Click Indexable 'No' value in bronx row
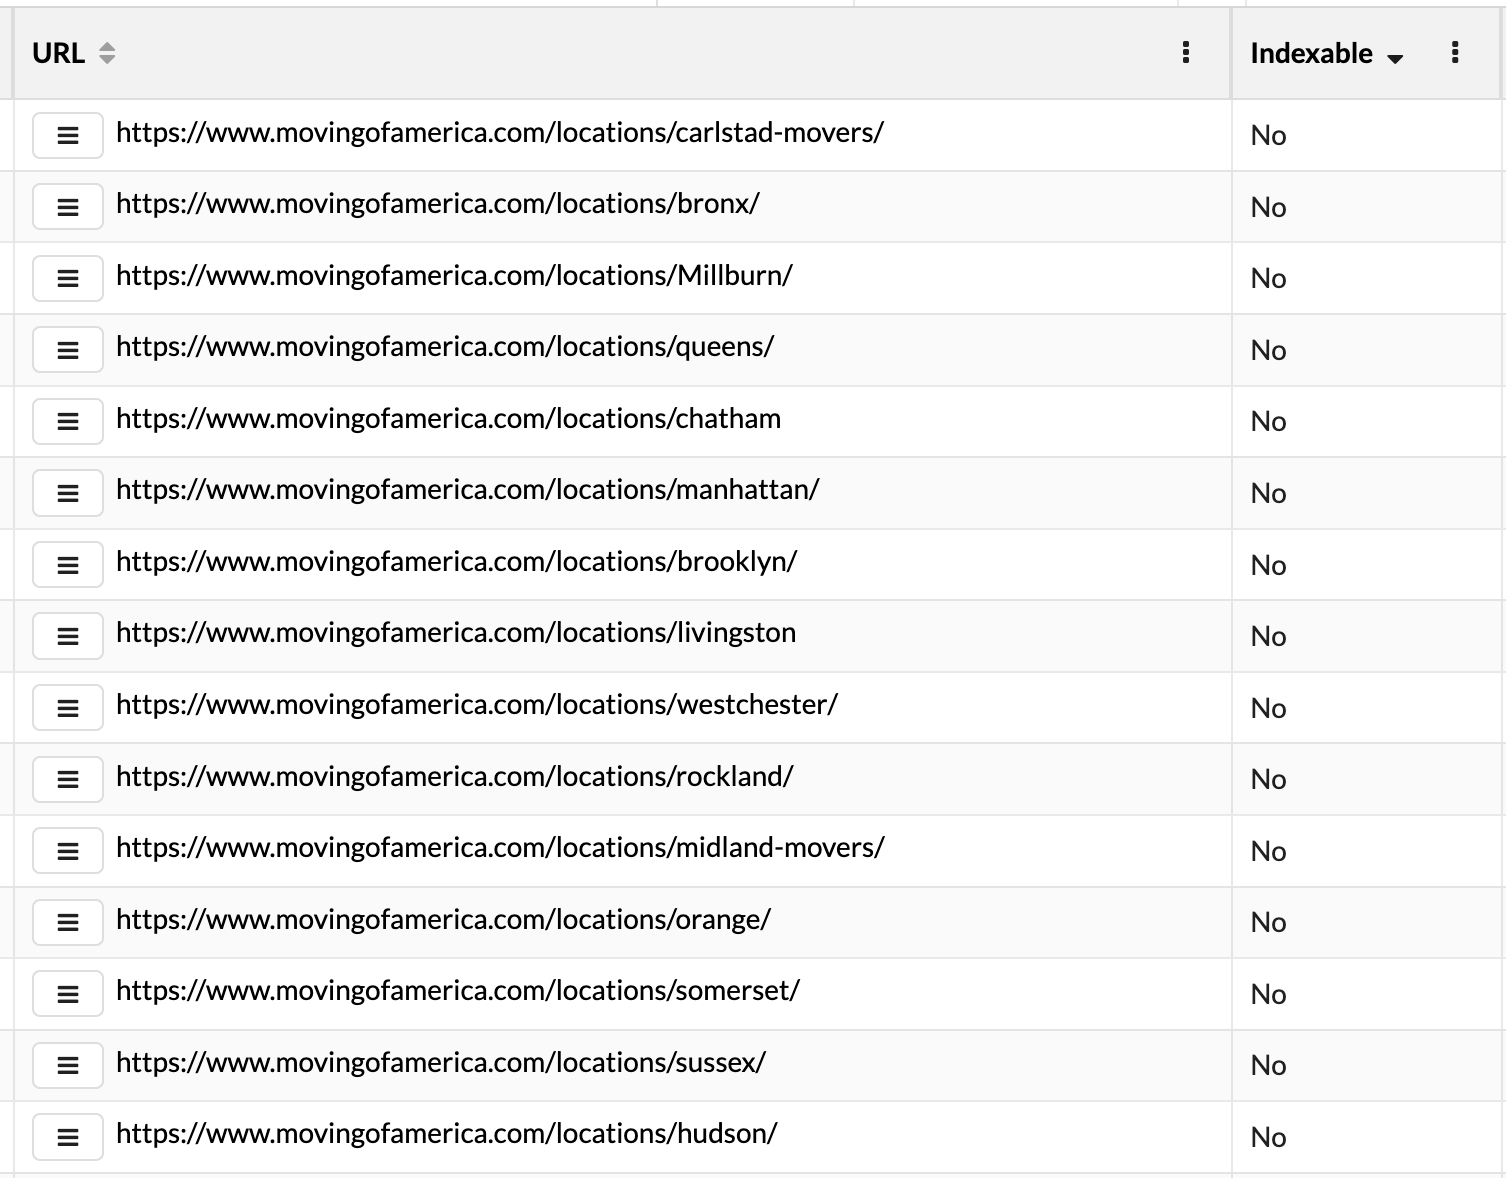Viewport: 1506px width, 1178px height. tap(1268, 208)
